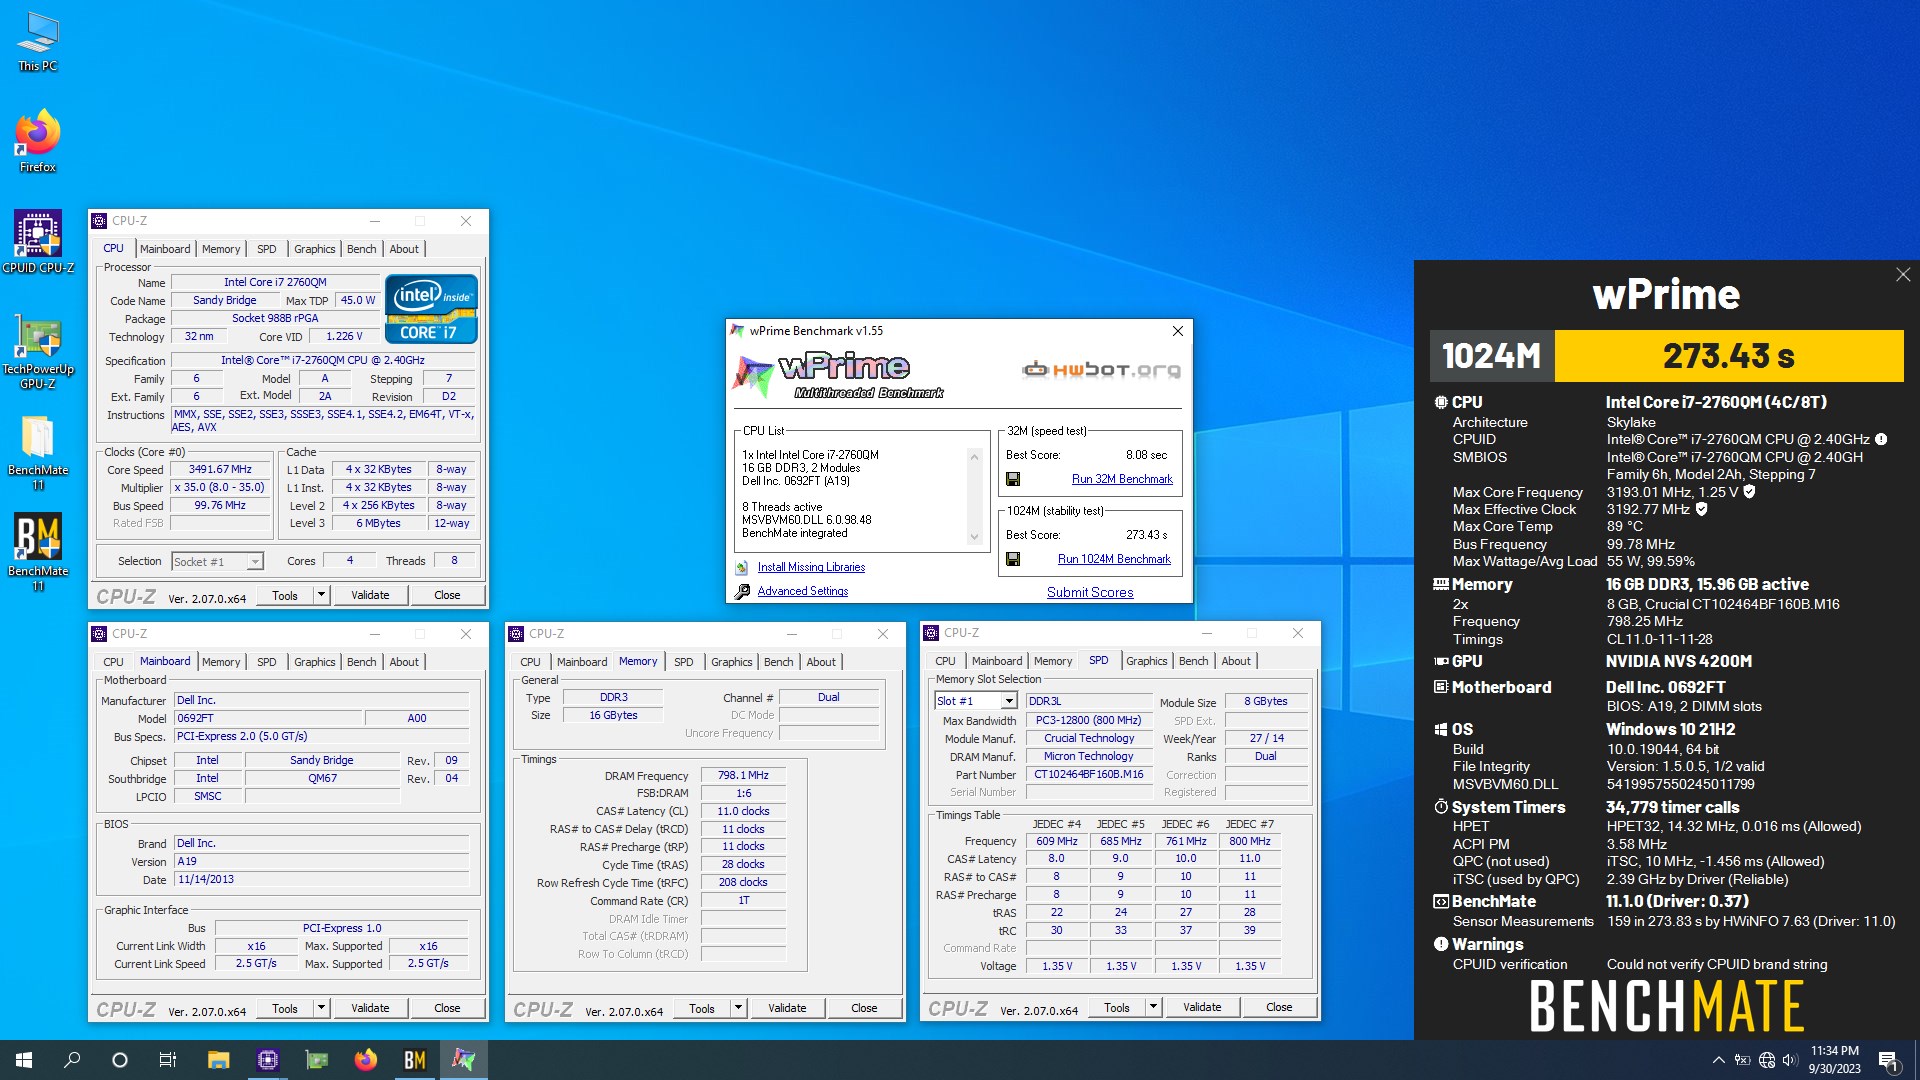Open Cortana from the taskbar
Image resolution: width=1920 pixels, height=1080 pixels.
pos(120,1060)
